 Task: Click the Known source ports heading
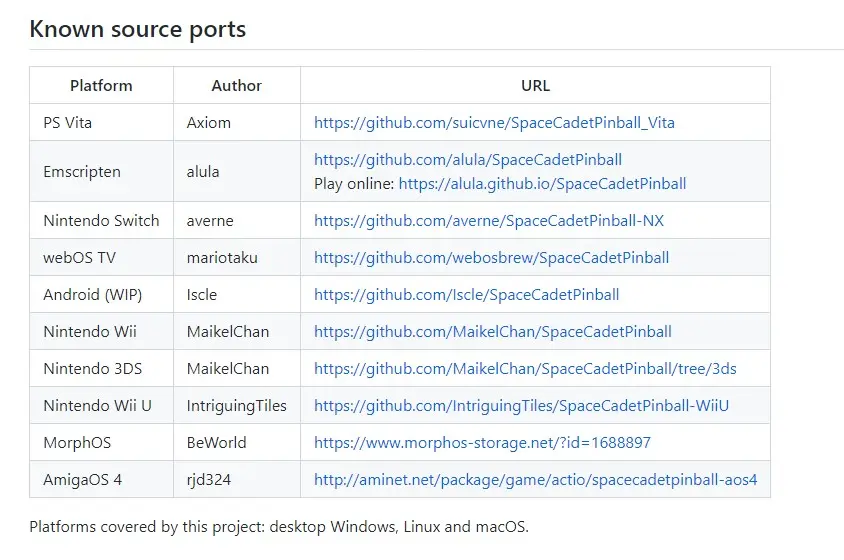[137, 29]
